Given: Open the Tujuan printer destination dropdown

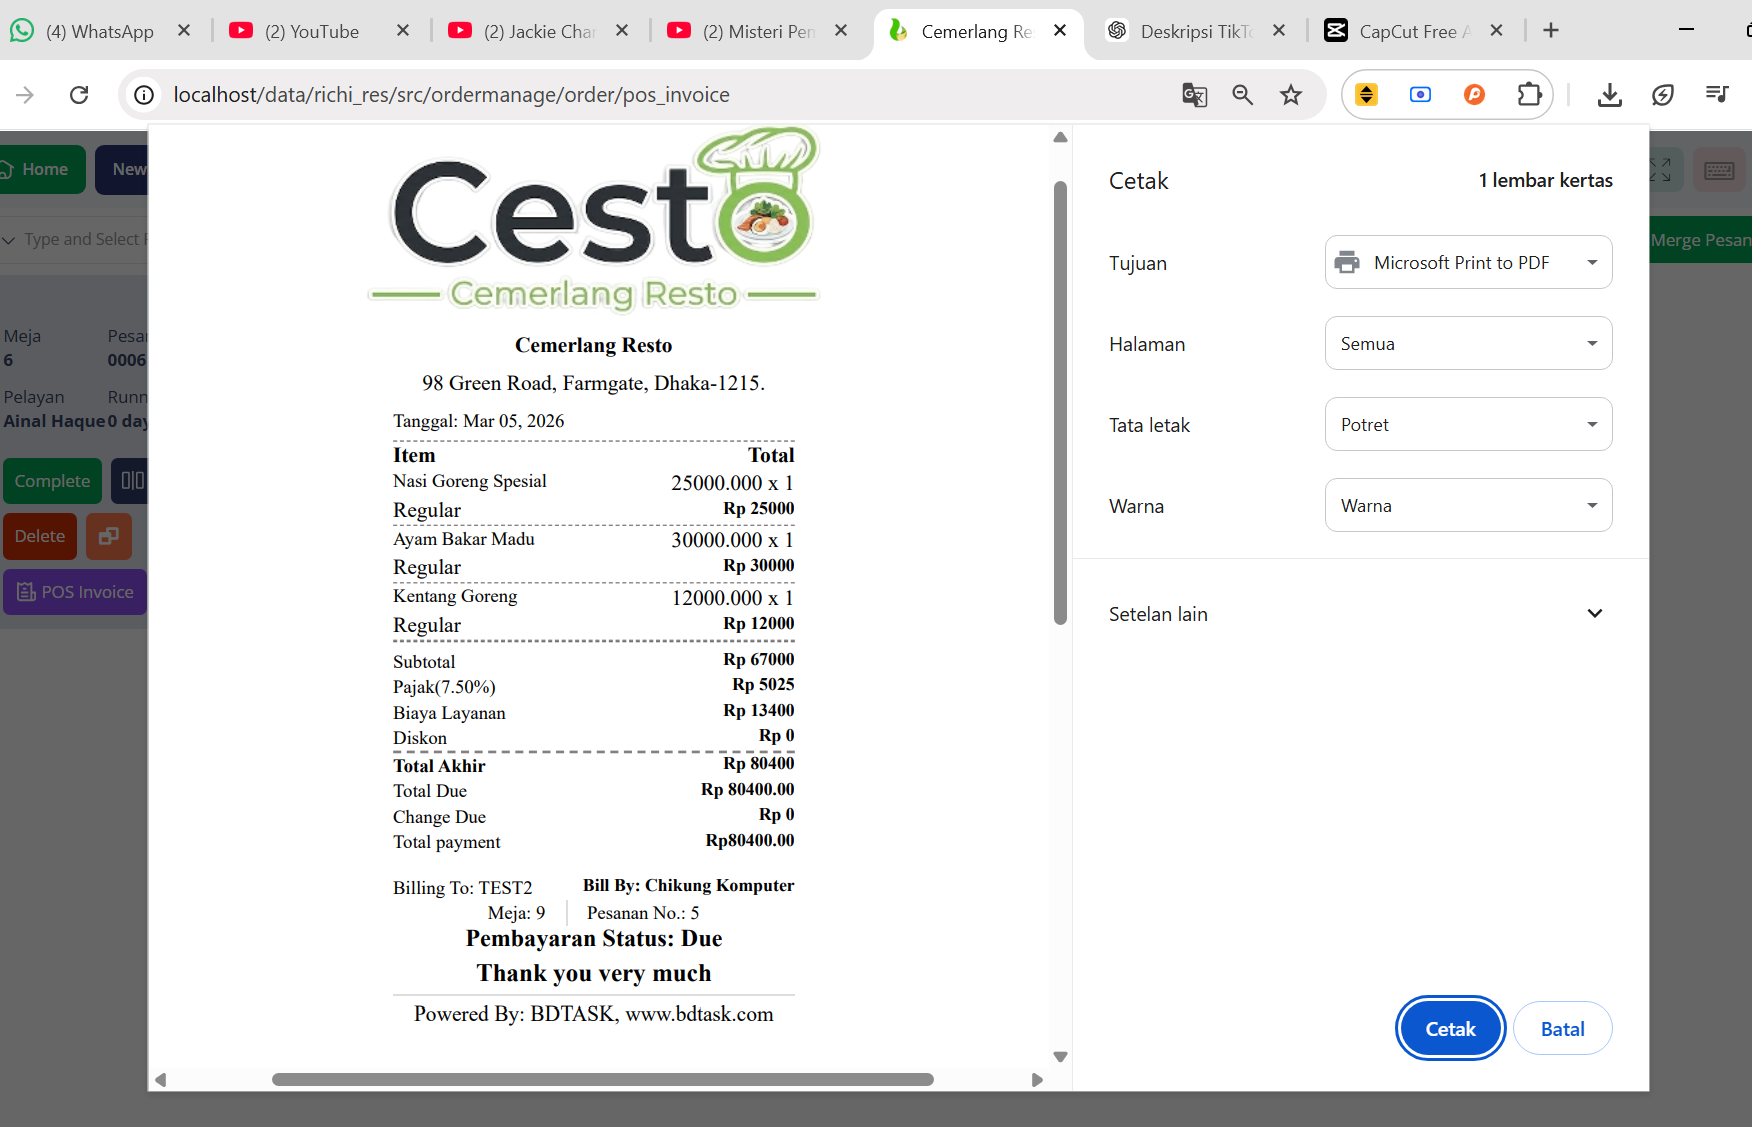Looking at the screenshot, I should coord(1467,262).
